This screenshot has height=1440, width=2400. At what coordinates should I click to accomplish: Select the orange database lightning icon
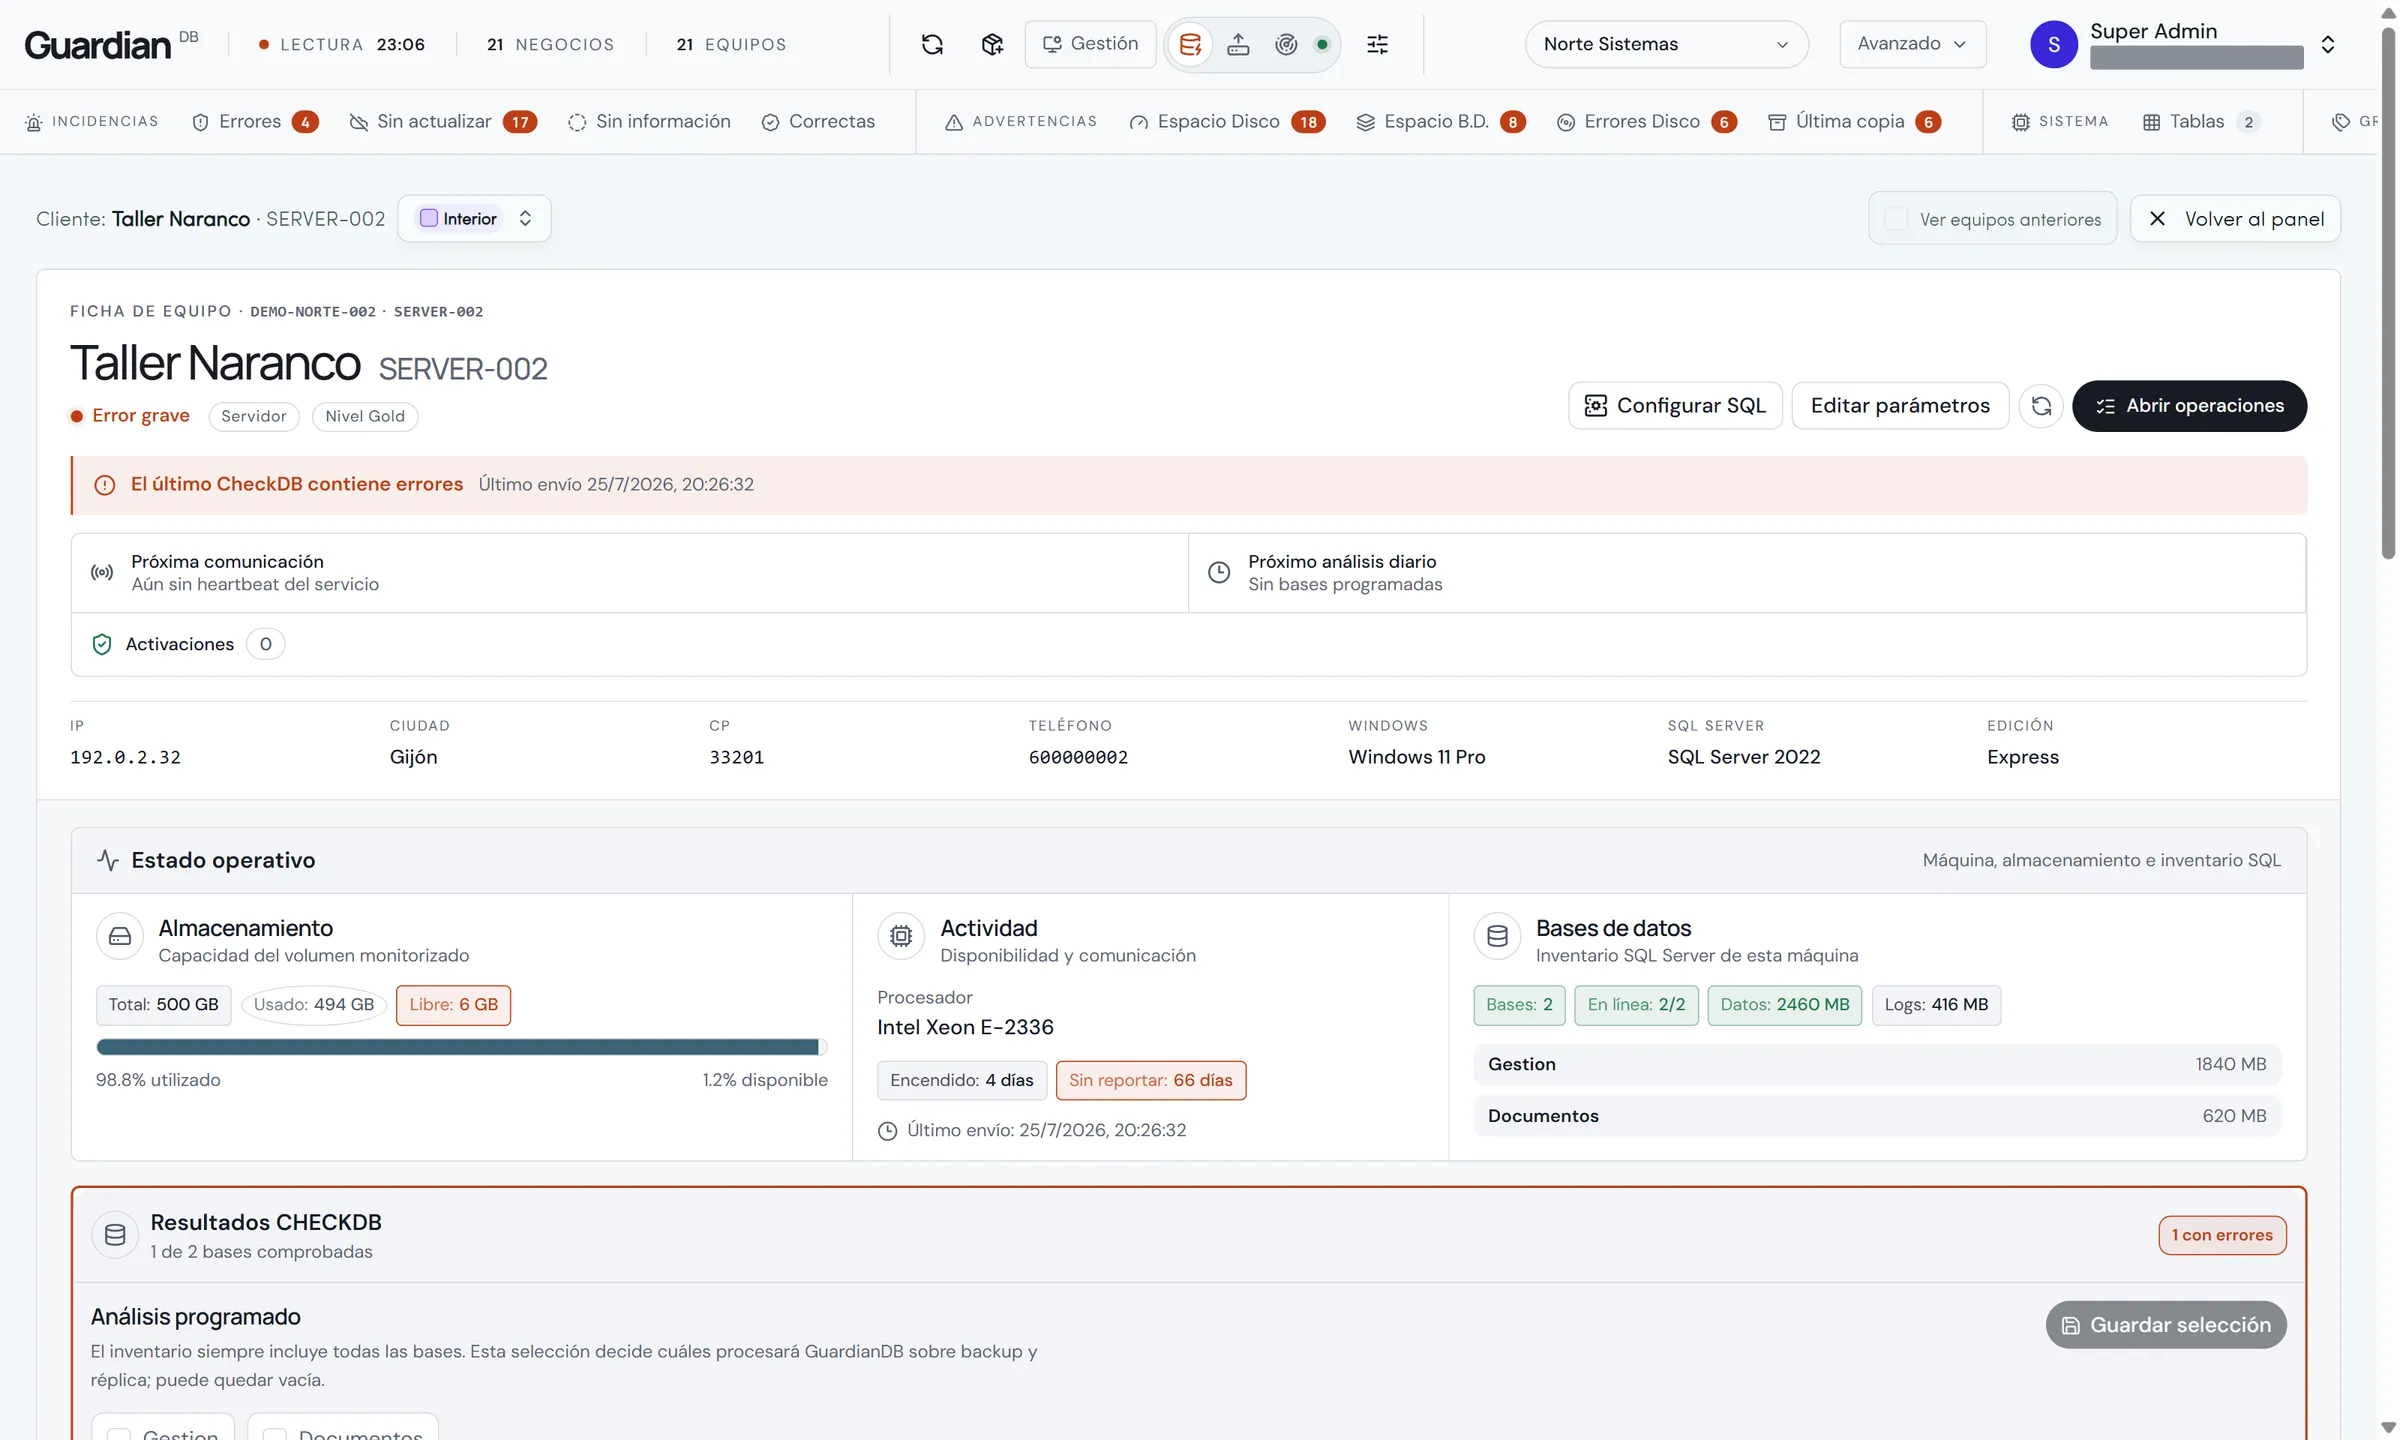tap(1190, 44)
